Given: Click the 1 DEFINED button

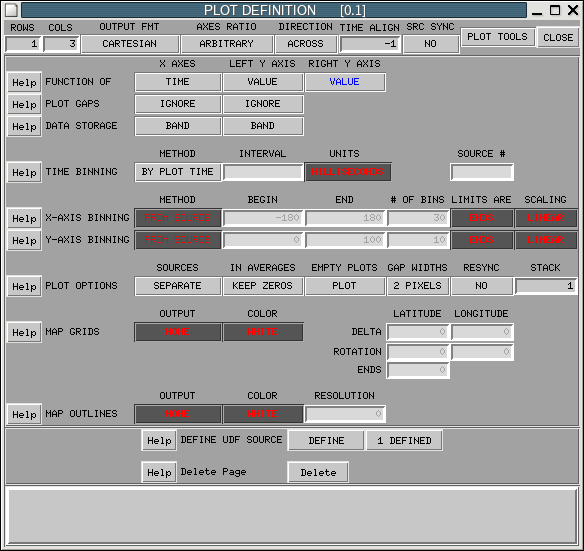Looking at the screenshot, I should (404, 441).
